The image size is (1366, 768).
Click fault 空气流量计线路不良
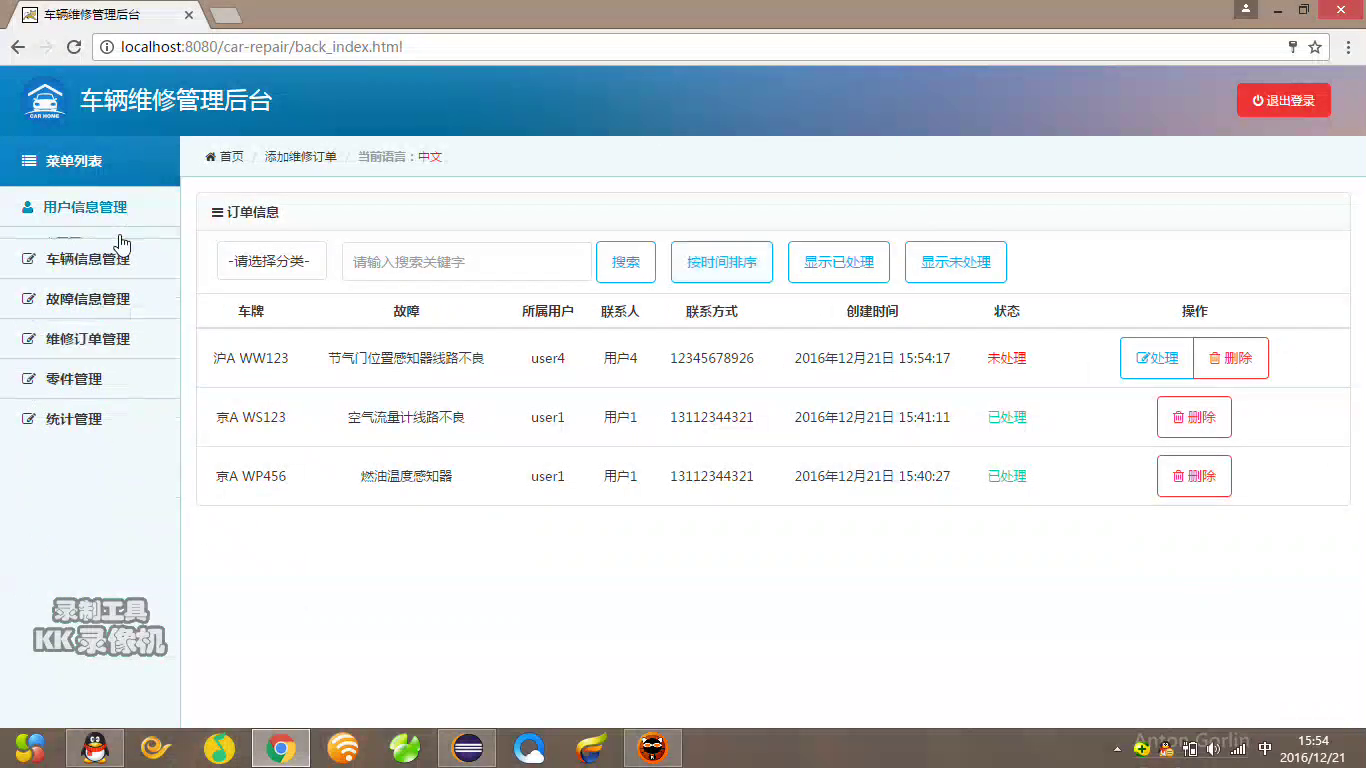pyautogui.click(x=406, y=417)
